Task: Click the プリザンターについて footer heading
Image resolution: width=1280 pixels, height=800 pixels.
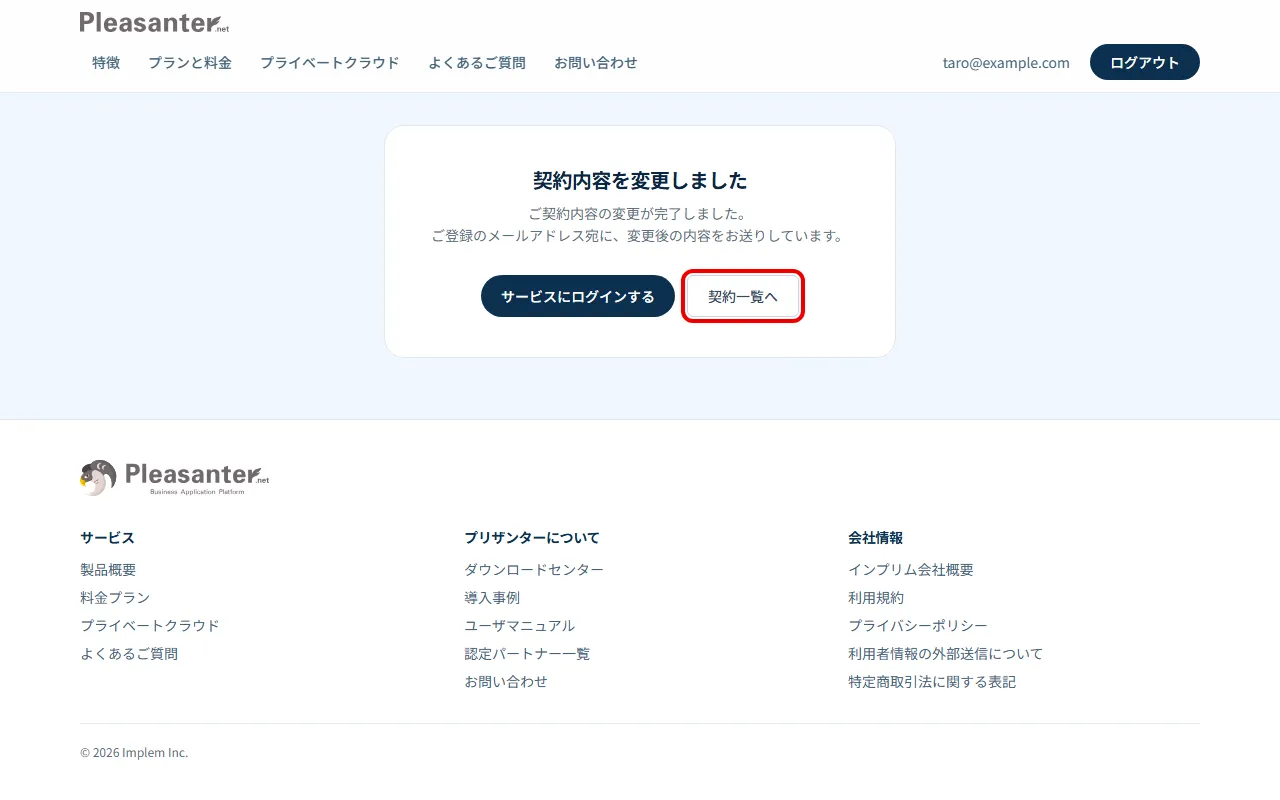Action: [532, 538]
